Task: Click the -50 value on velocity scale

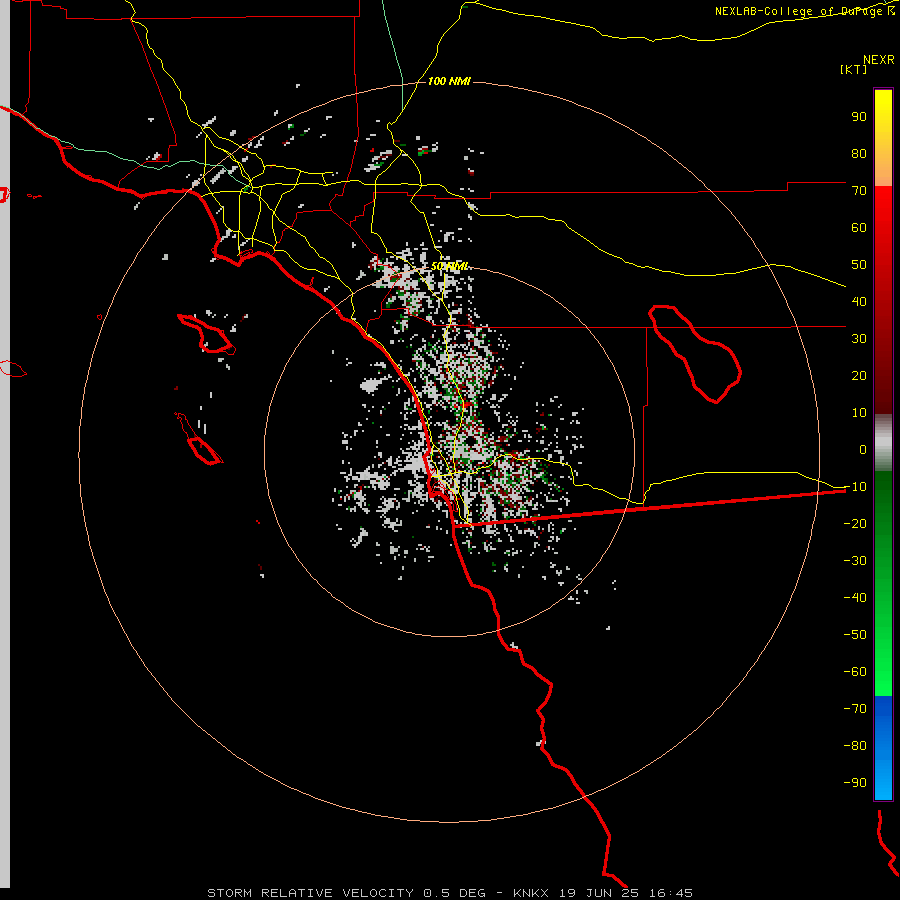Action: pos(855,635)
